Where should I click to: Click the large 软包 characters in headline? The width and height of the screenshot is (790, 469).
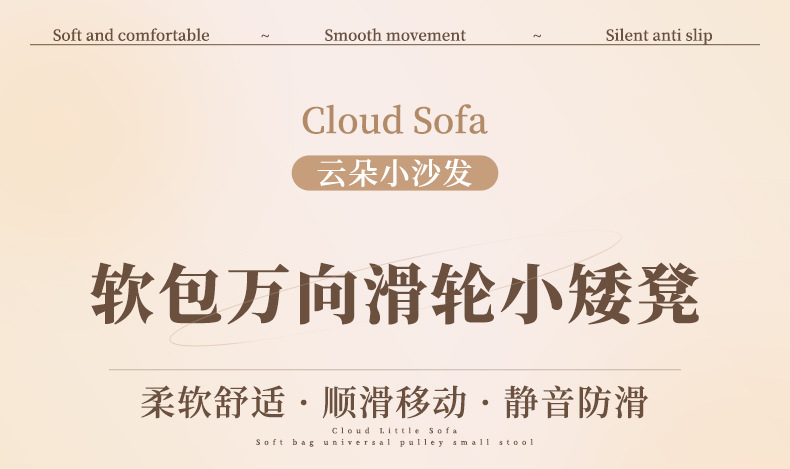(155, 295)
